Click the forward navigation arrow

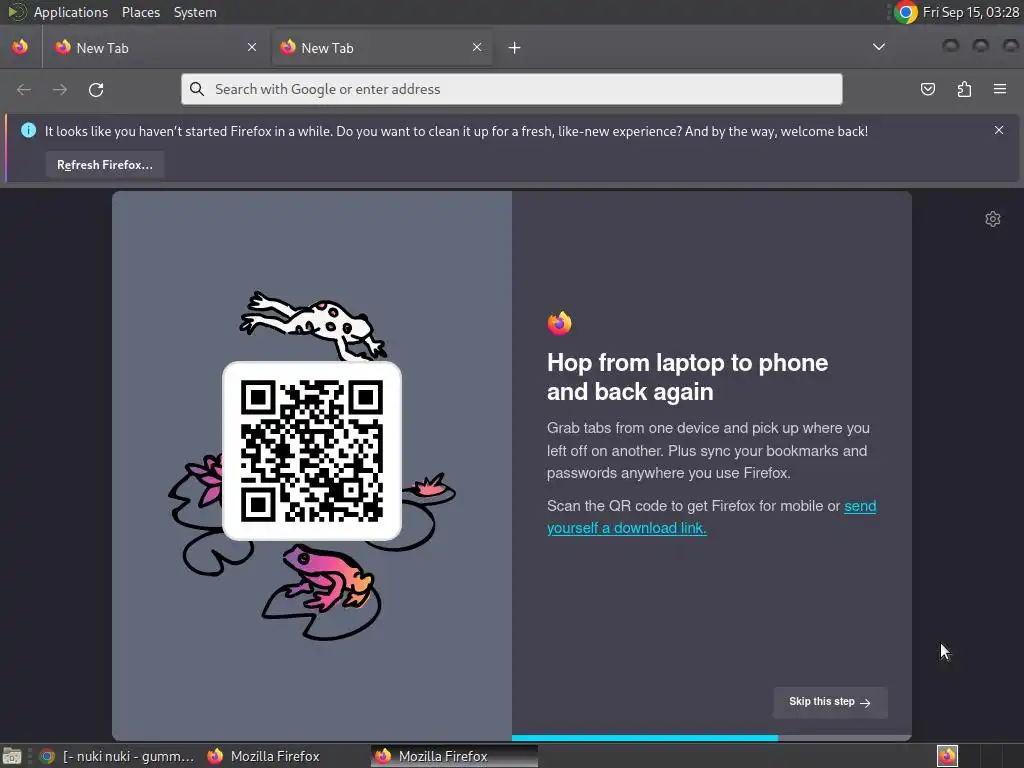click(60, 89)
